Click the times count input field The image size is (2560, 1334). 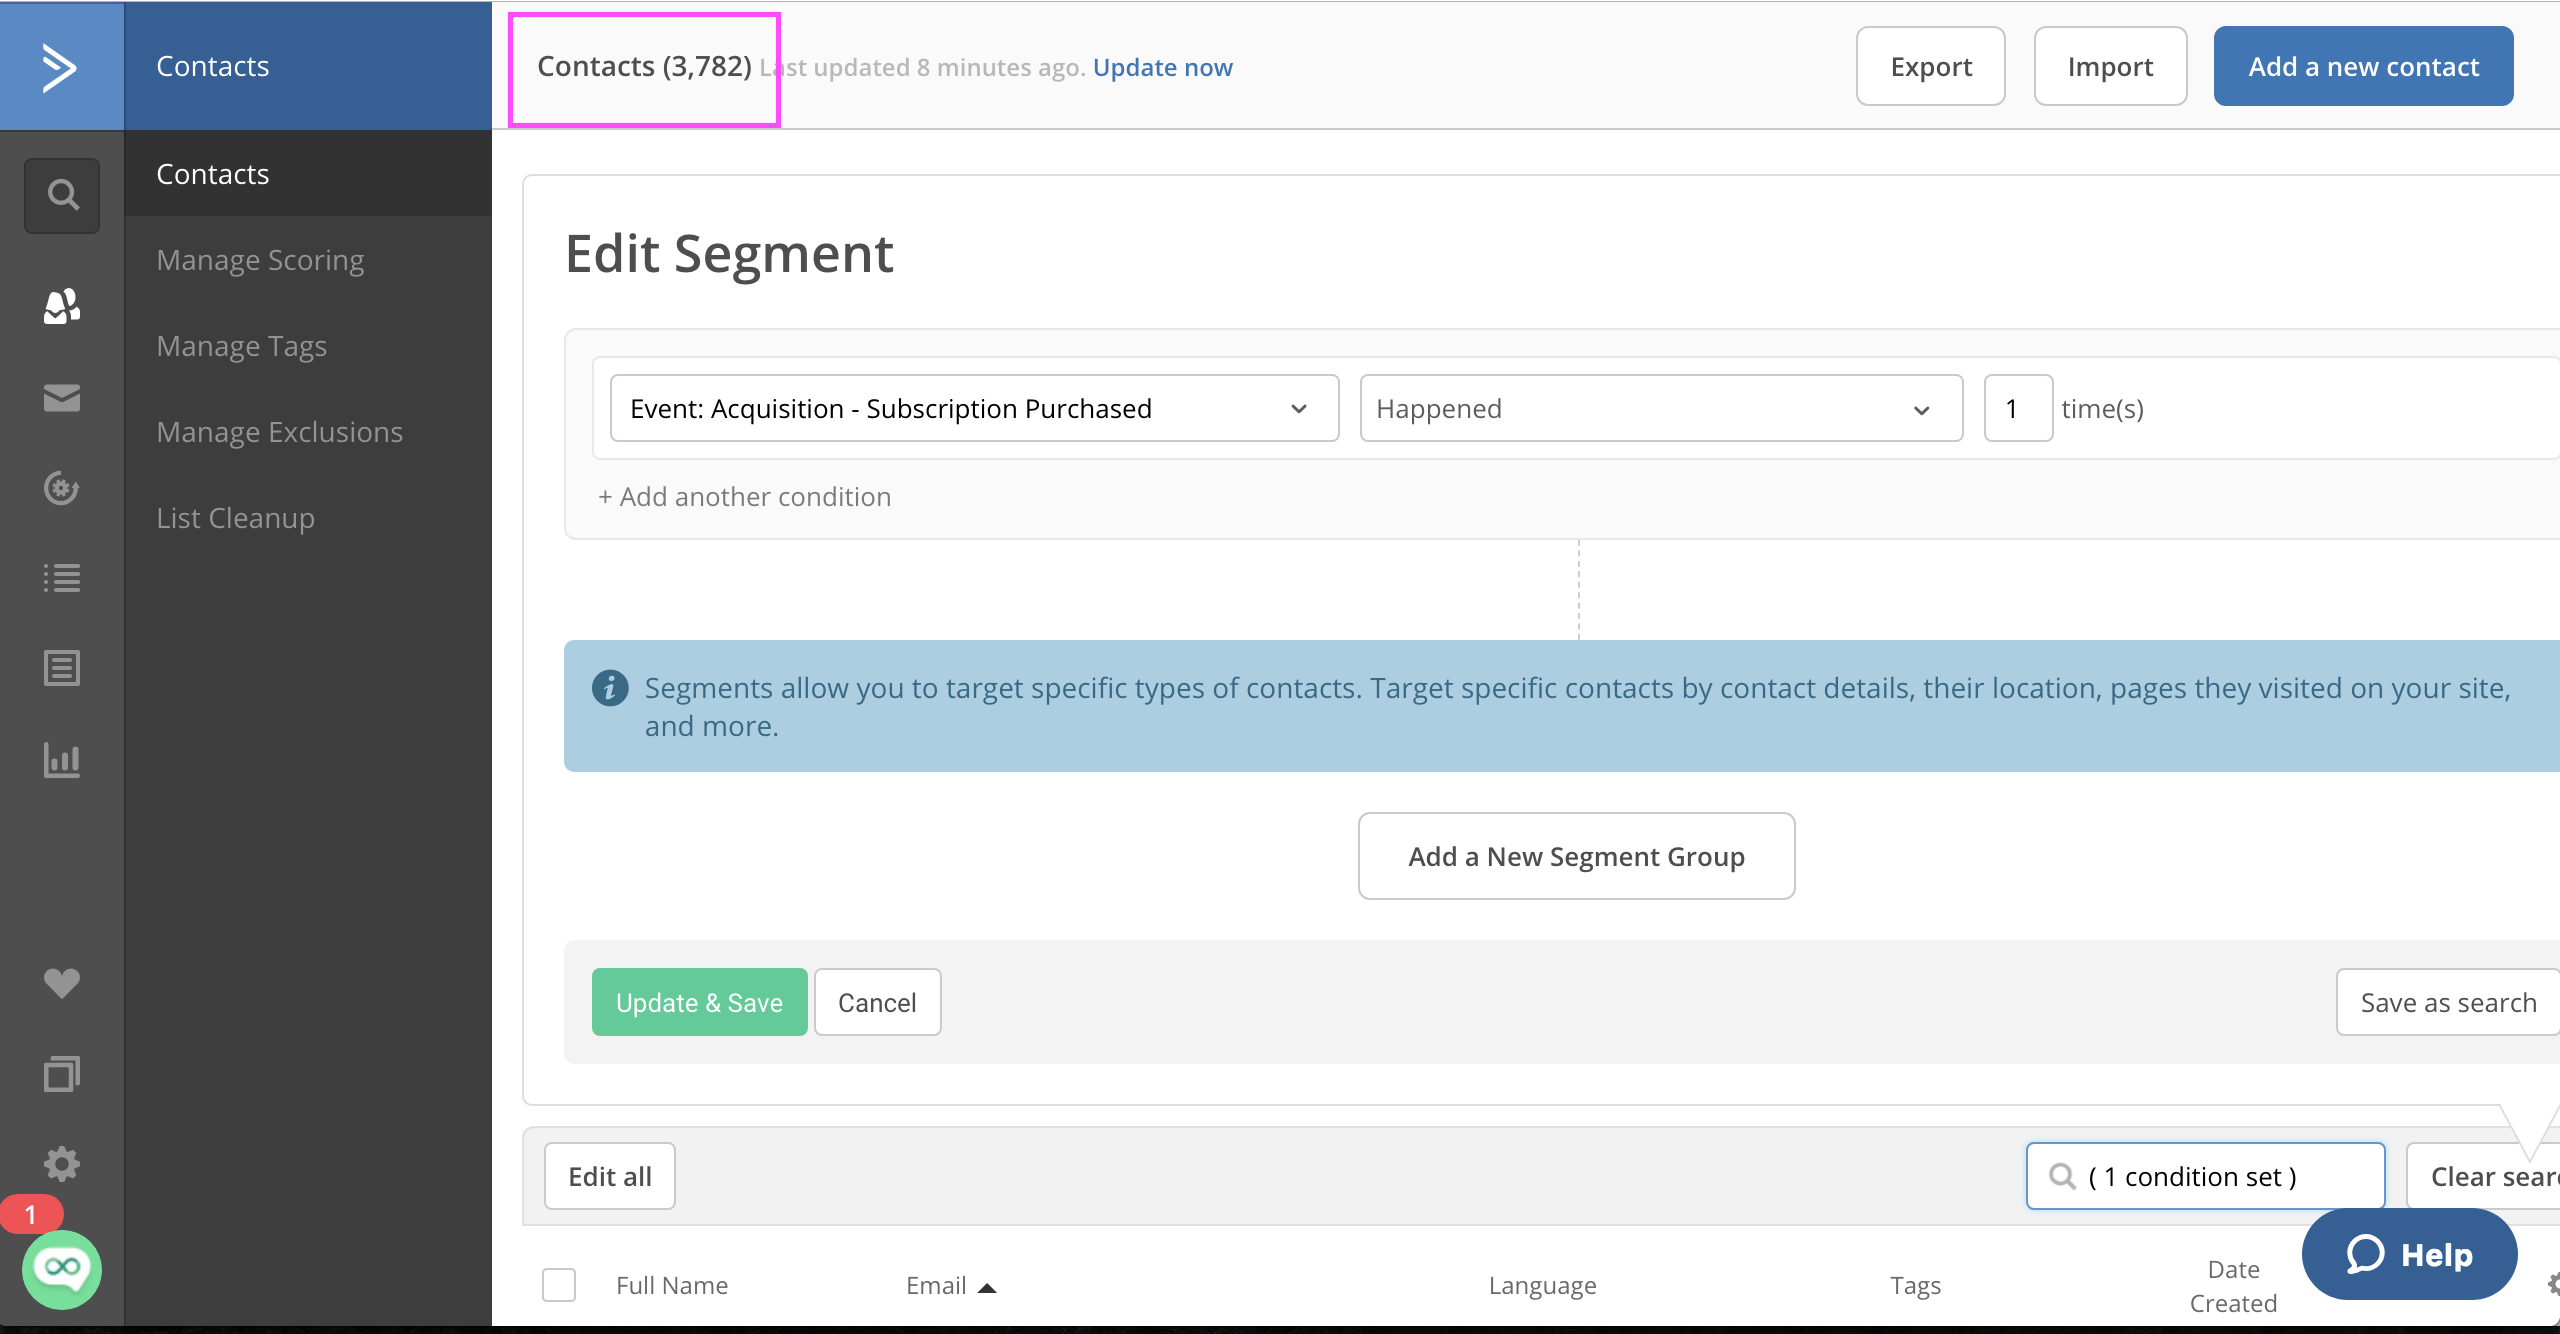point(2018,408)
